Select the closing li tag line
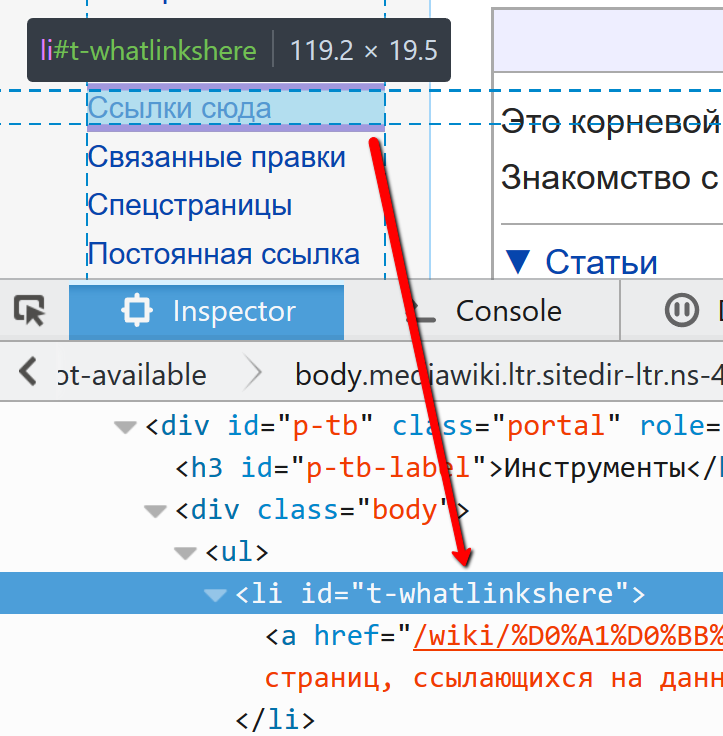The height and width of the screenshot is (736, 723). pos(275,720)
